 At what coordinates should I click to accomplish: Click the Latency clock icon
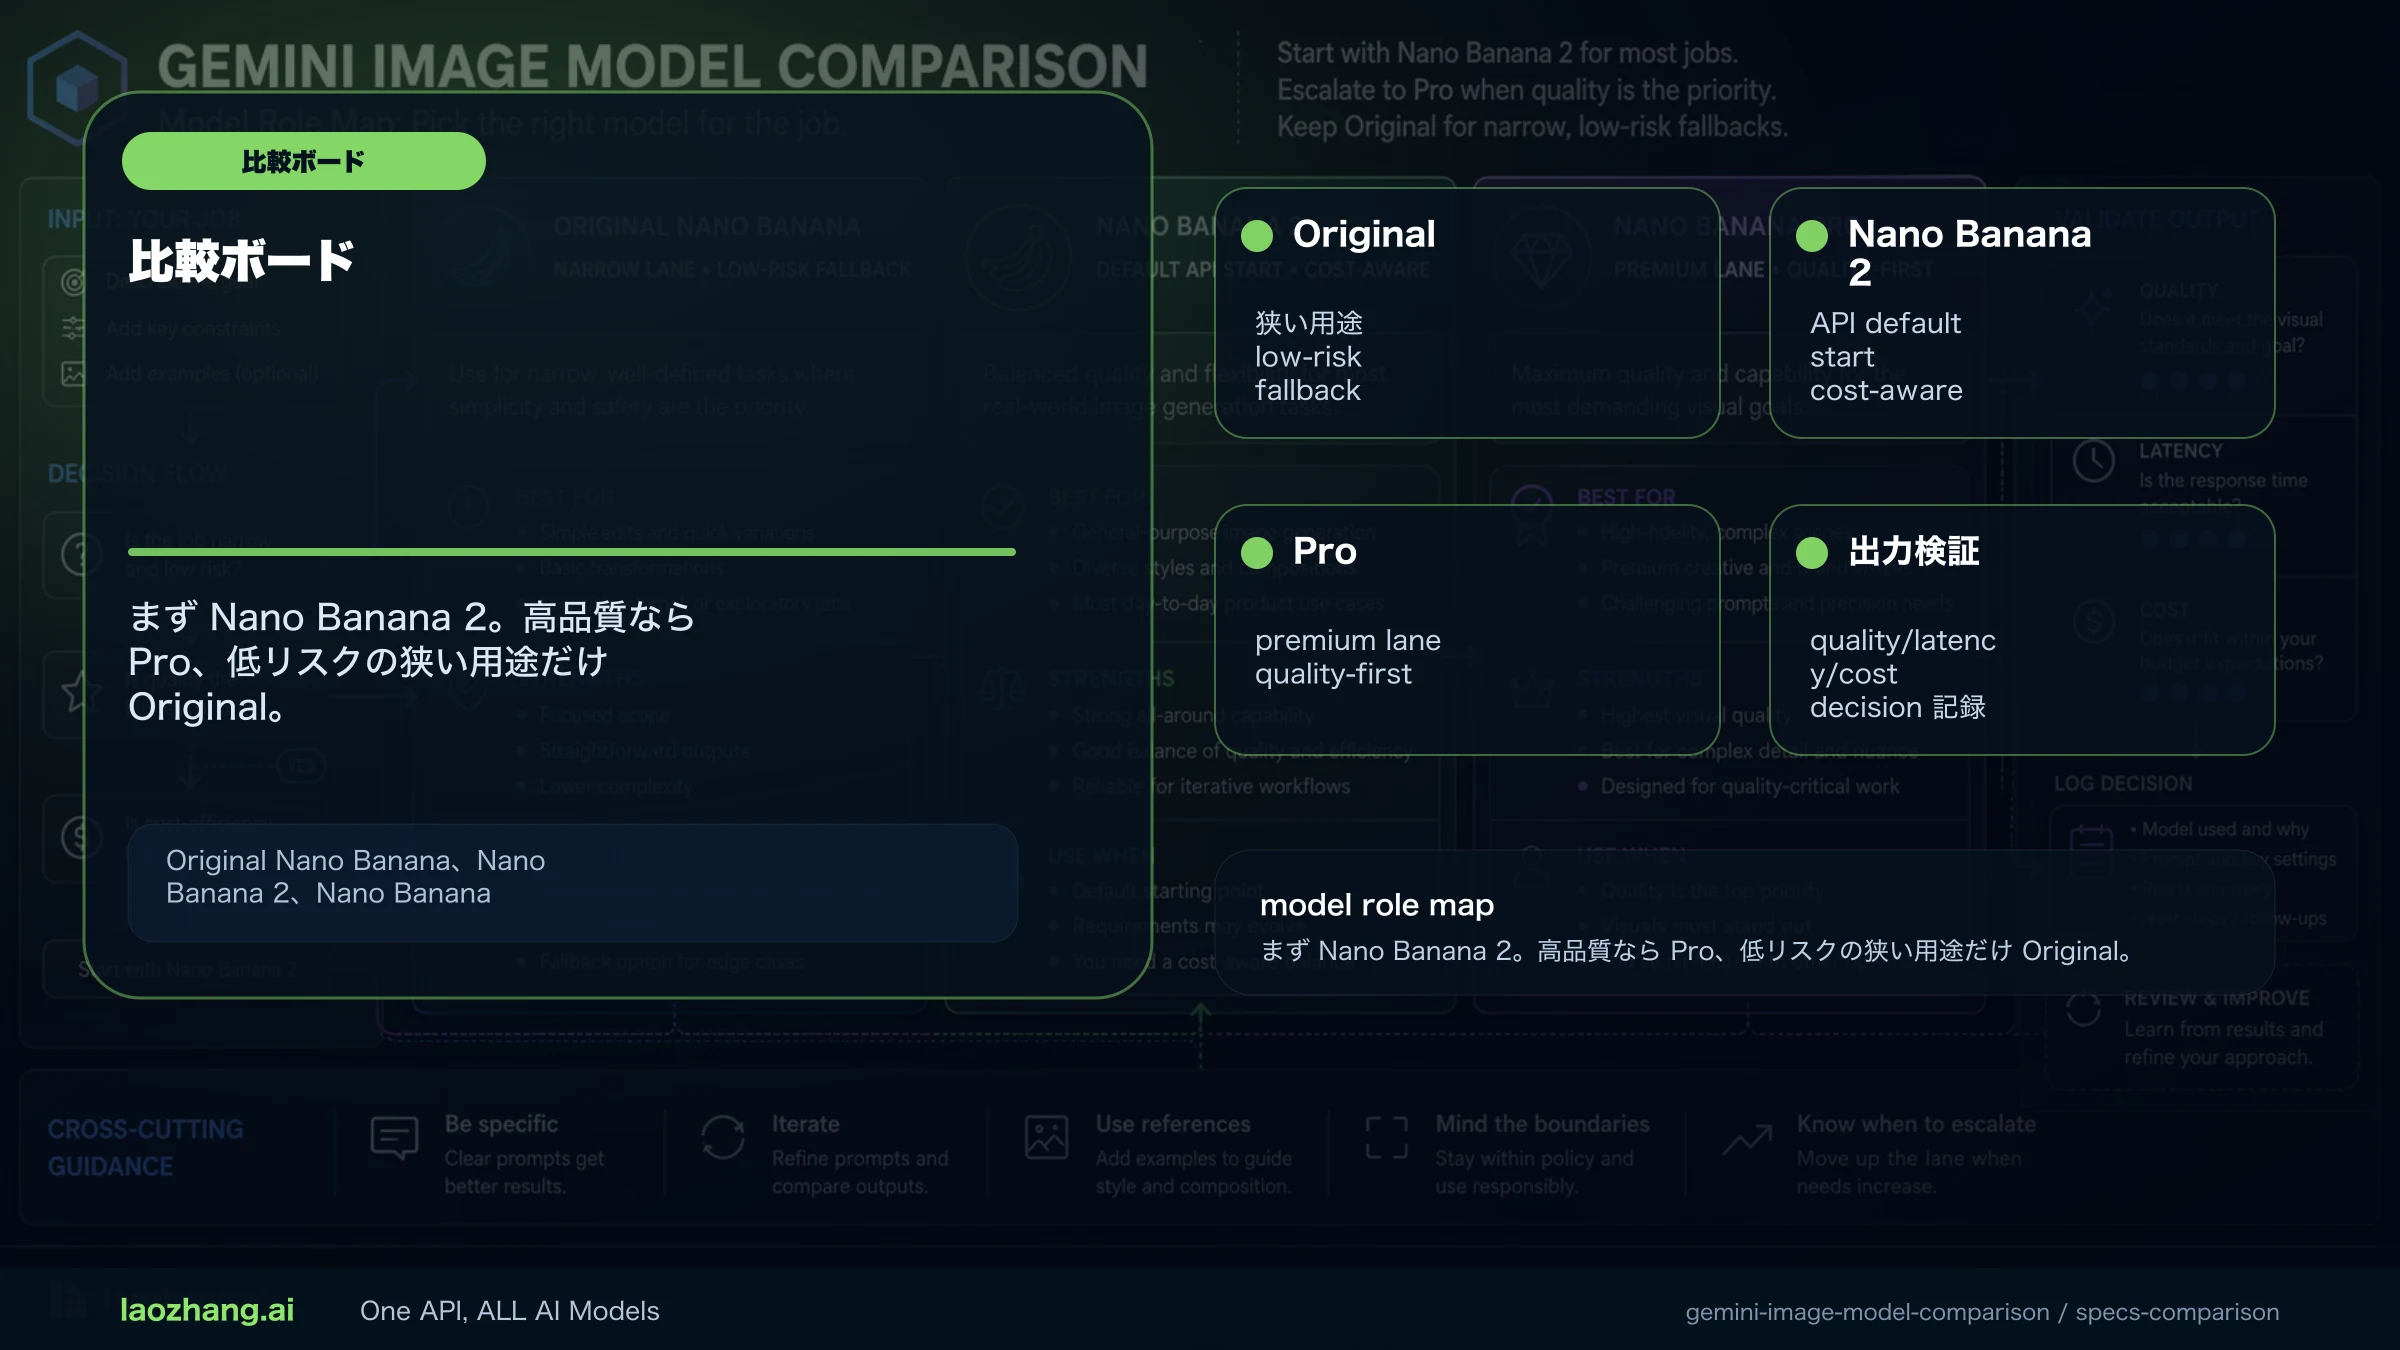pos(2093,461)
